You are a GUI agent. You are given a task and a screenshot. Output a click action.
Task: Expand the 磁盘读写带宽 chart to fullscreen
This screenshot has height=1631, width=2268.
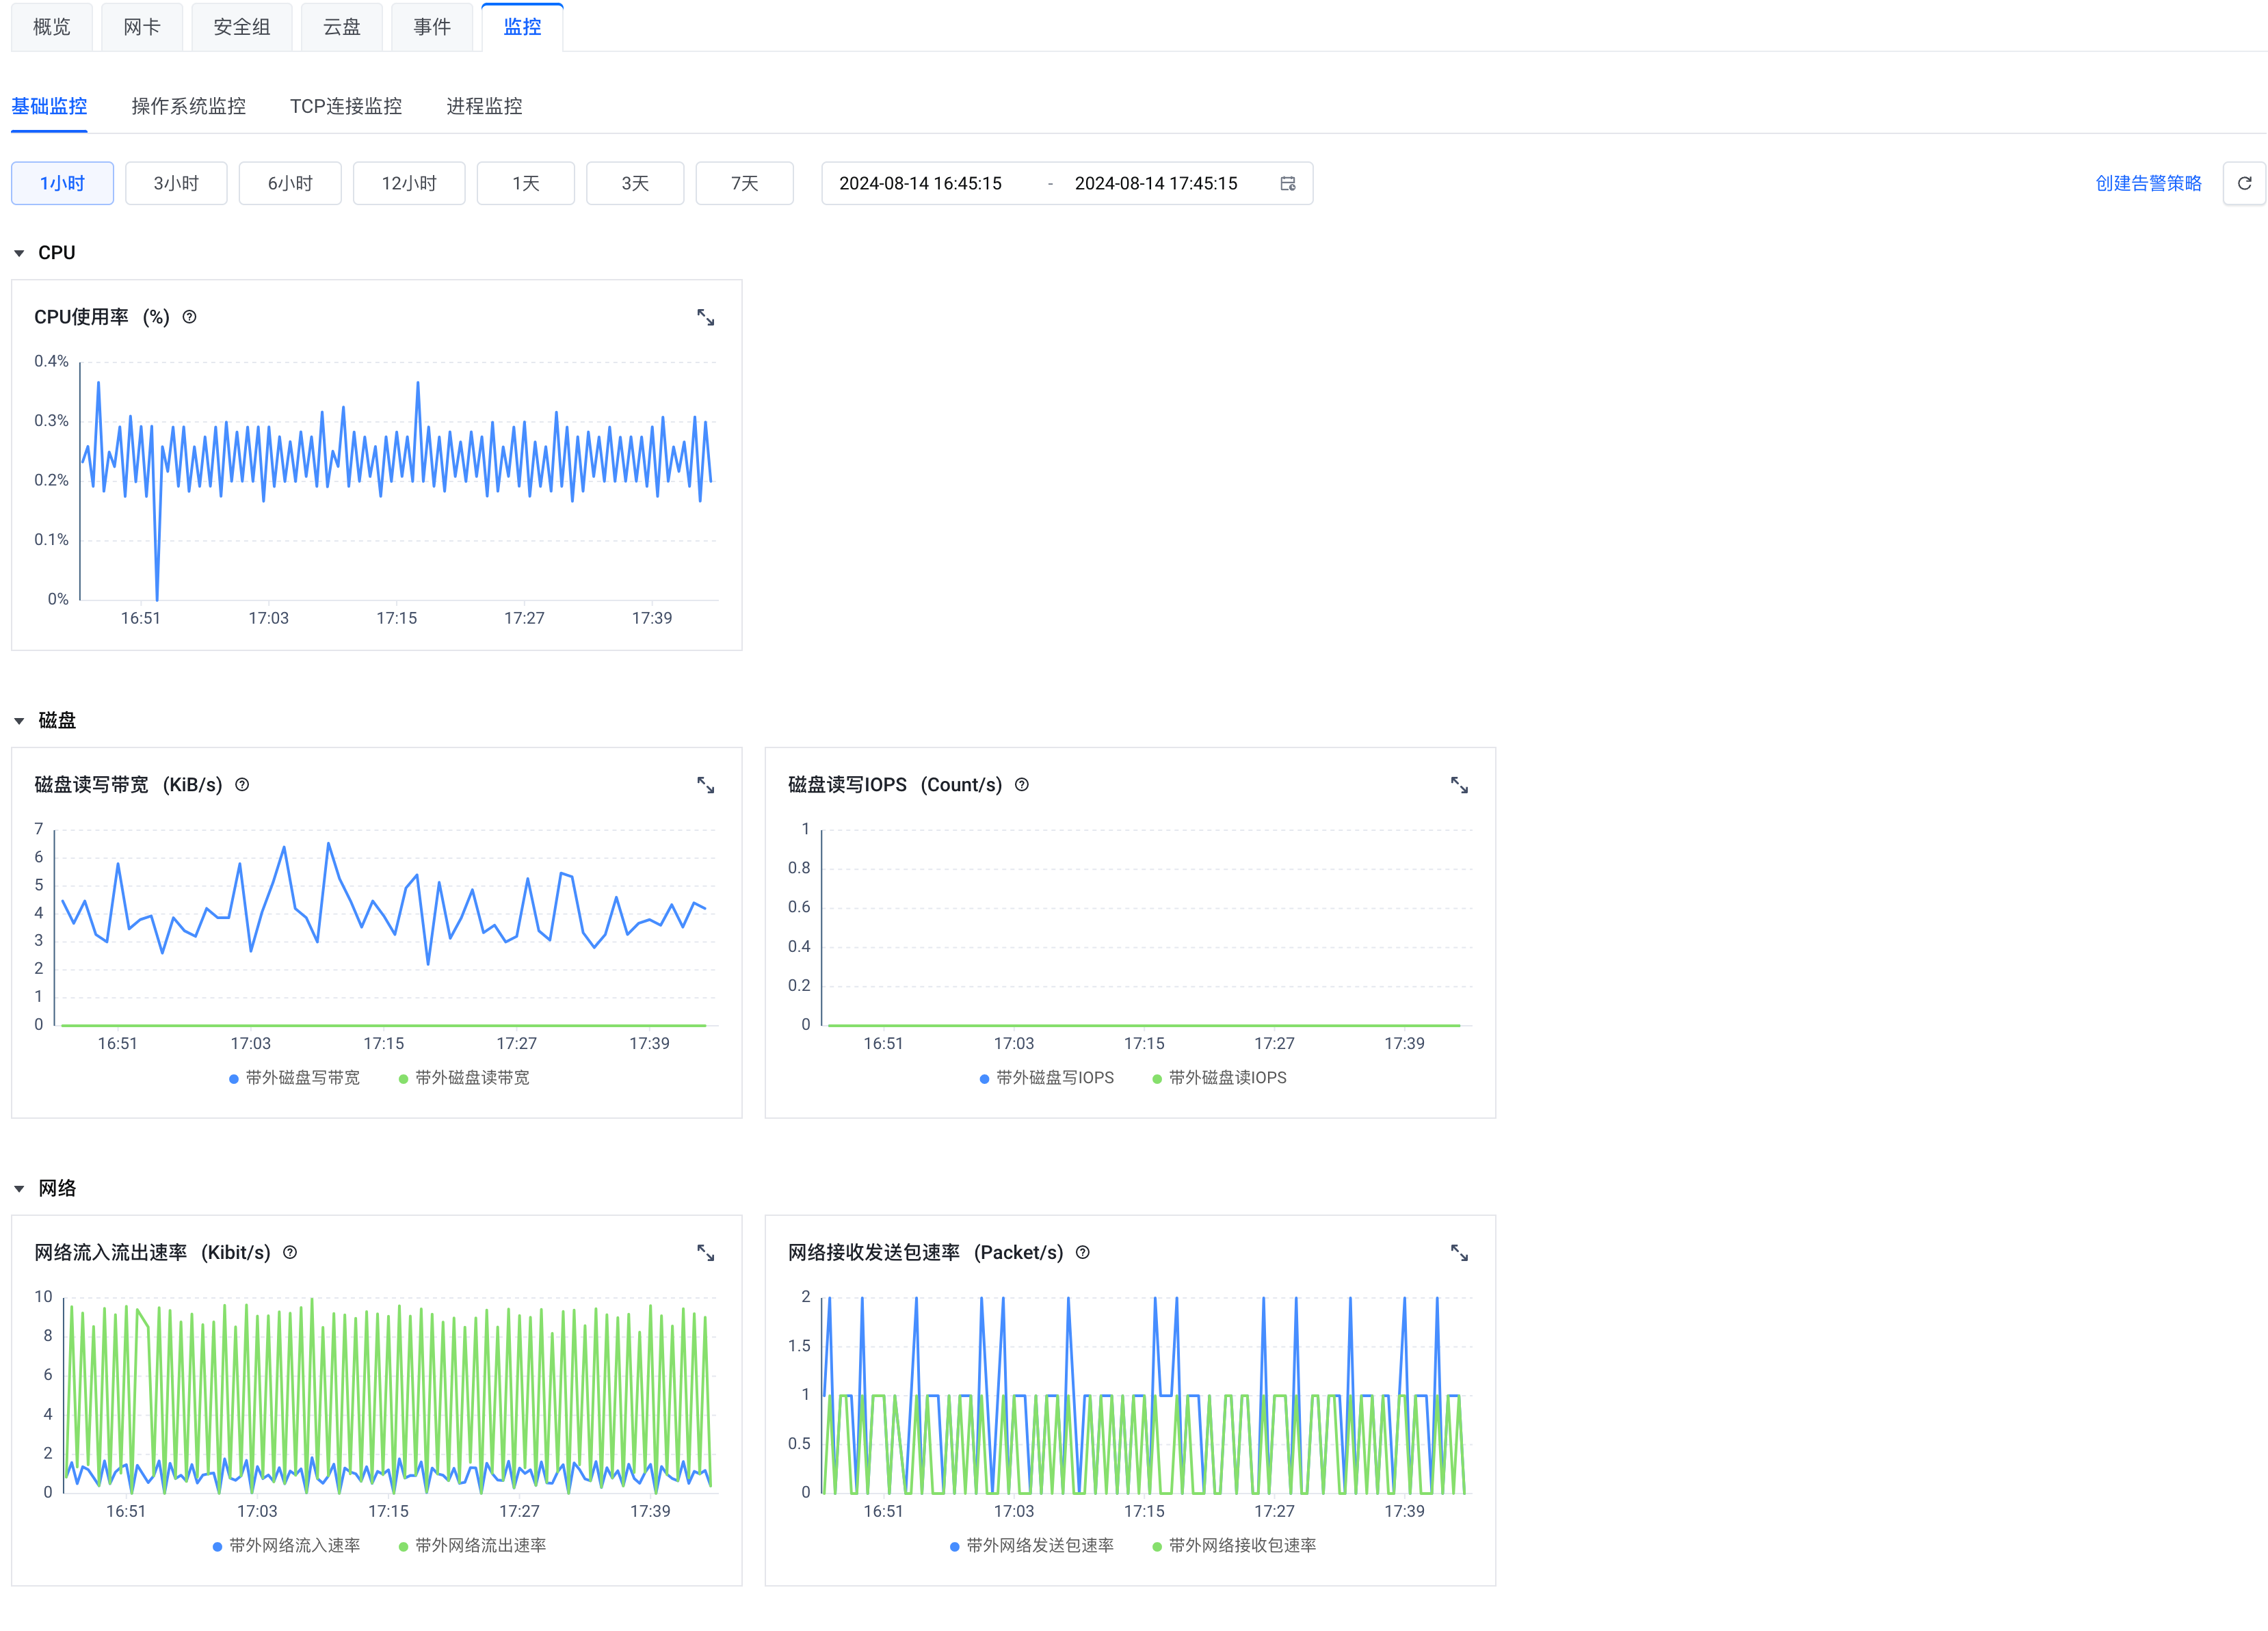(x=705, y=785)
